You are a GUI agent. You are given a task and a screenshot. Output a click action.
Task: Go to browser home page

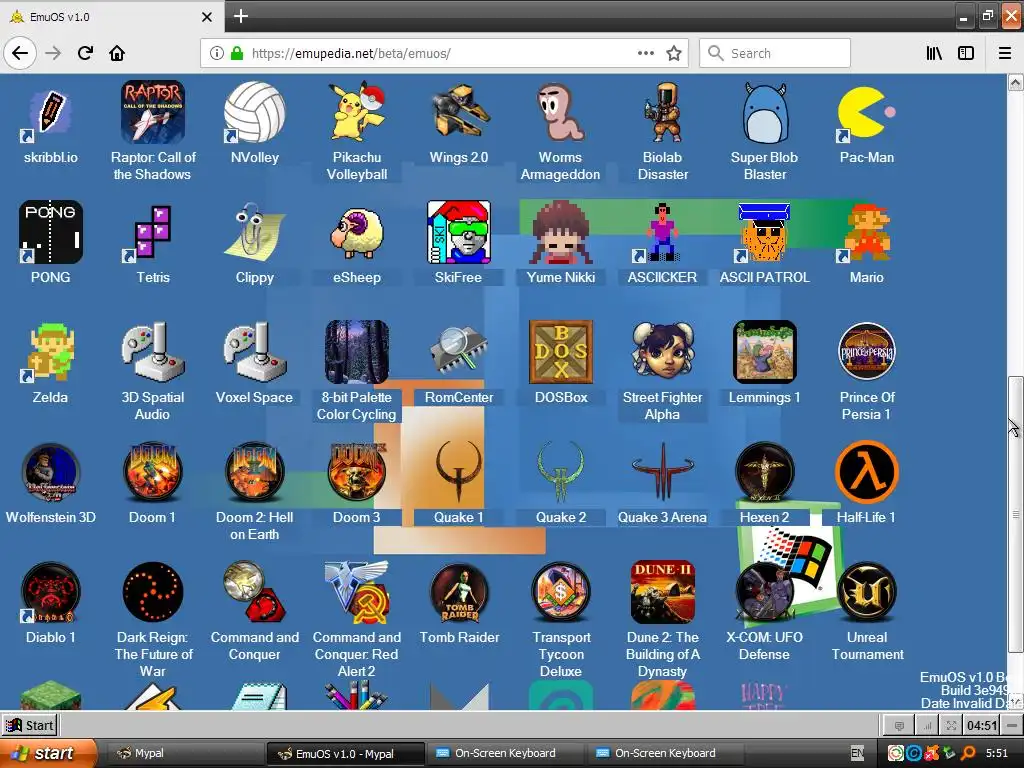pyautogui.click(x=117, y=53)
